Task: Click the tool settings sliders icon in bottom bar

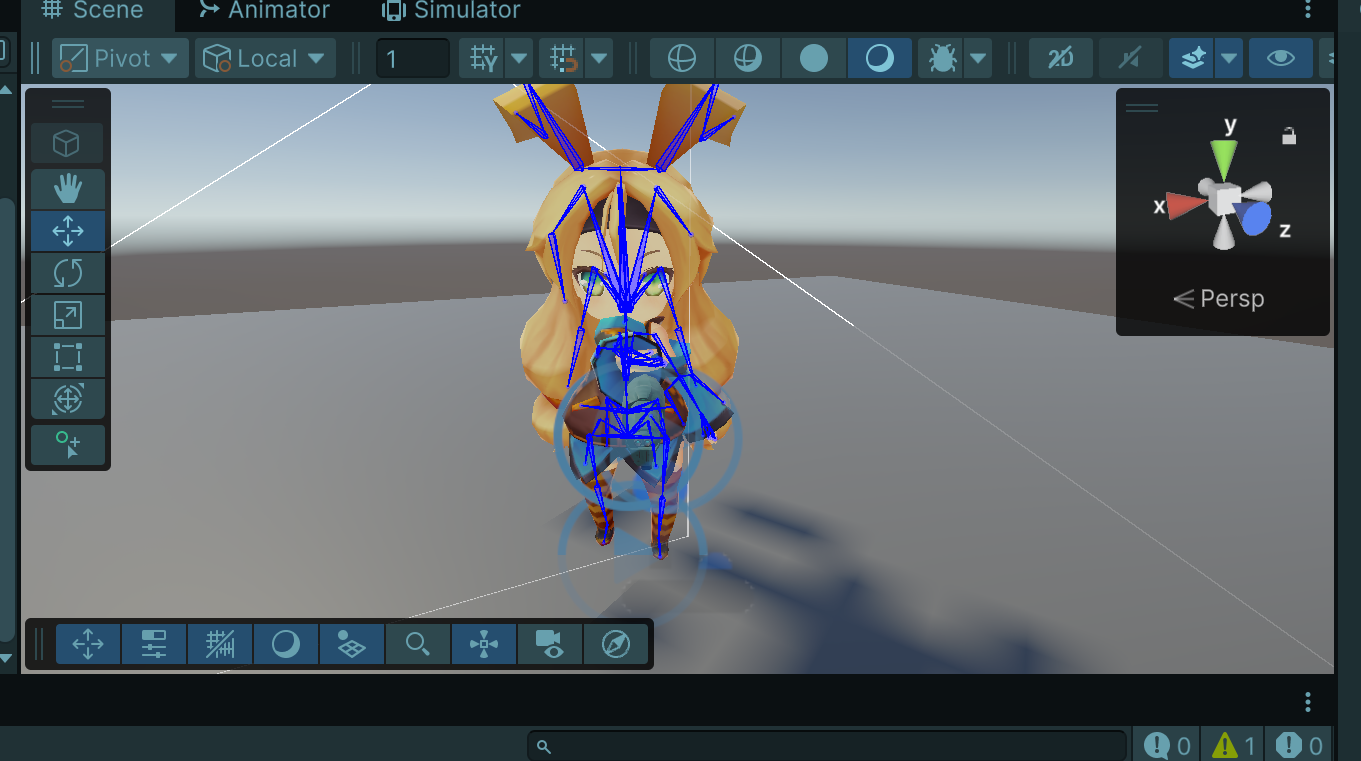Action: [154, 644]
